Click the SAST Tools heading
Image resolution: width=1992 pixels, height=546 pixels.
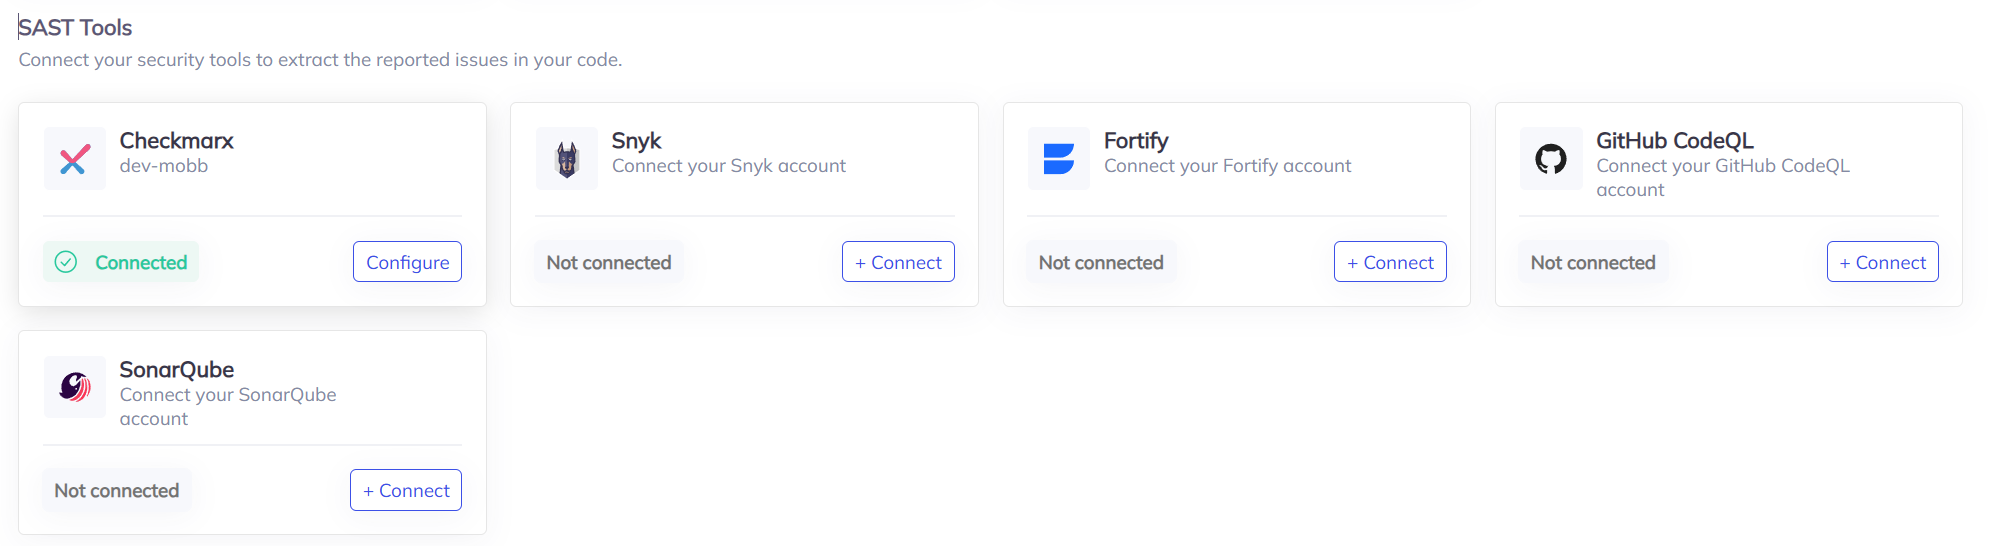pos(76,28)
